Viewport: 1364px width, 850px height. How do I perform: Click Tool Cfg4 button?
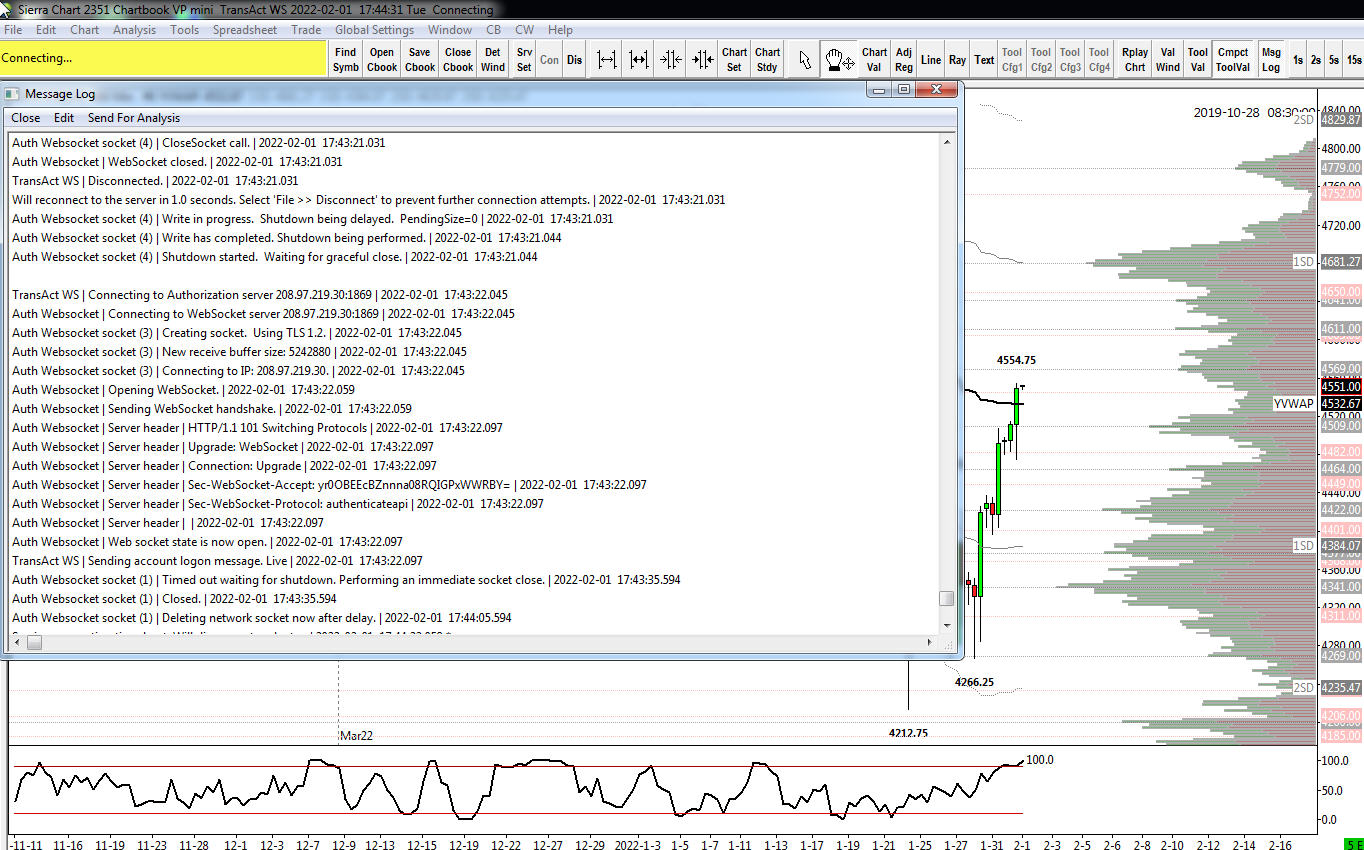[x=1099, y=60]
